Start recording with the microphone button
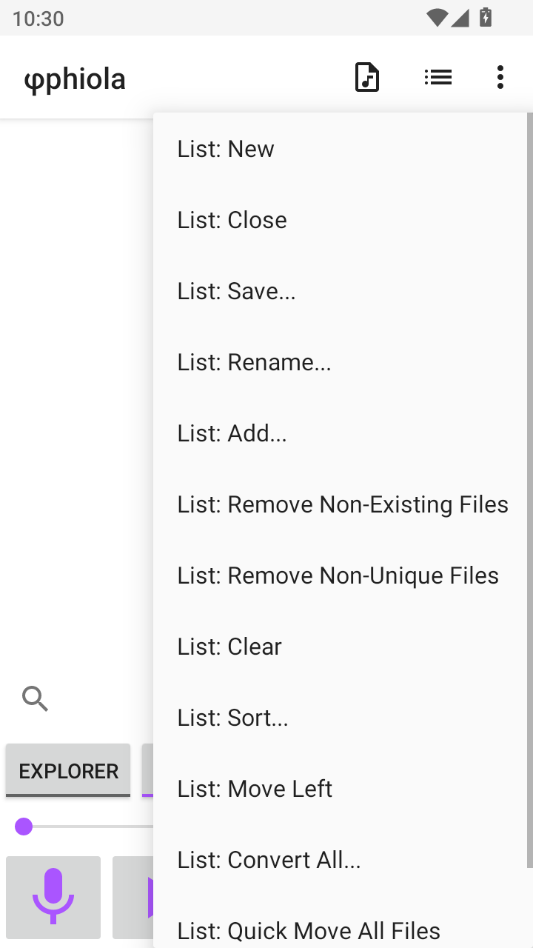533x948 pixels. (53, 897)
